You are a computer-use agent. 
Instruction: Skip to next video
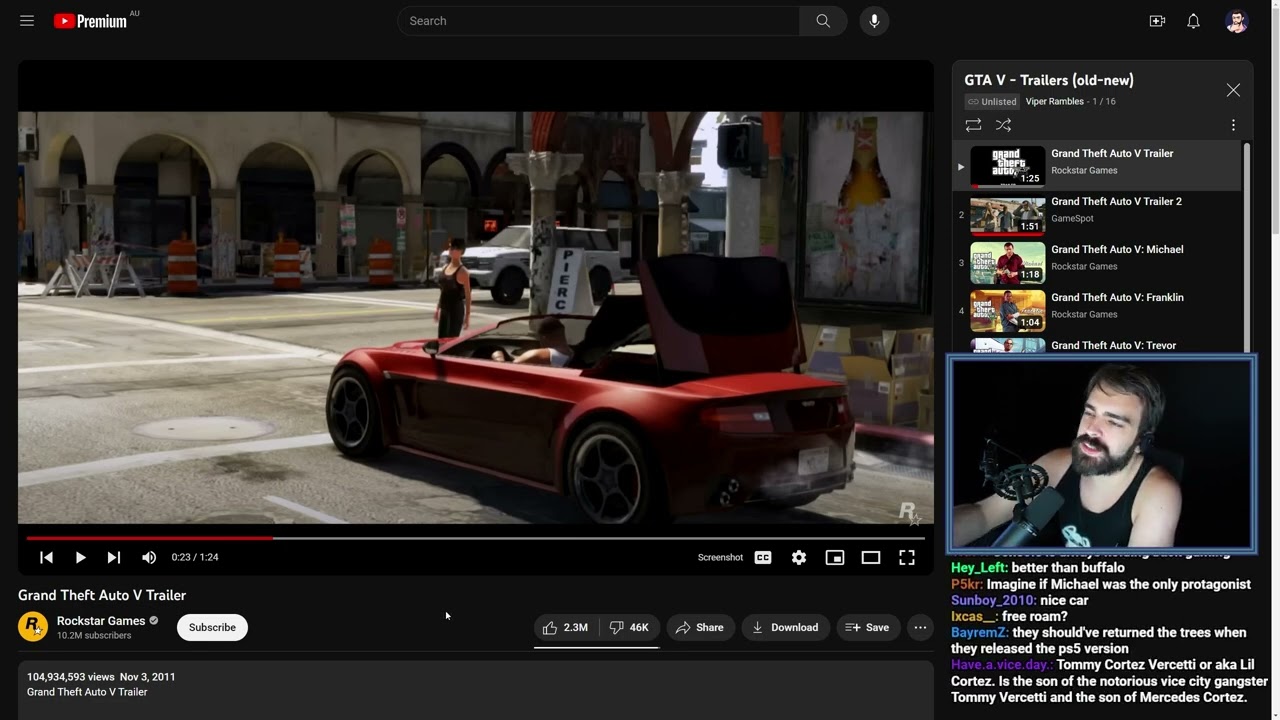coord(114,557)
